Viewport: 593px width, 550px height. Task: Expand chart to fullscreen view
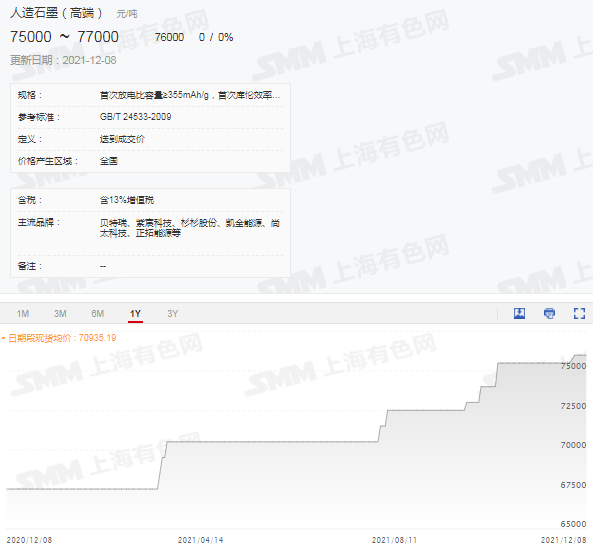pos(579,313)
